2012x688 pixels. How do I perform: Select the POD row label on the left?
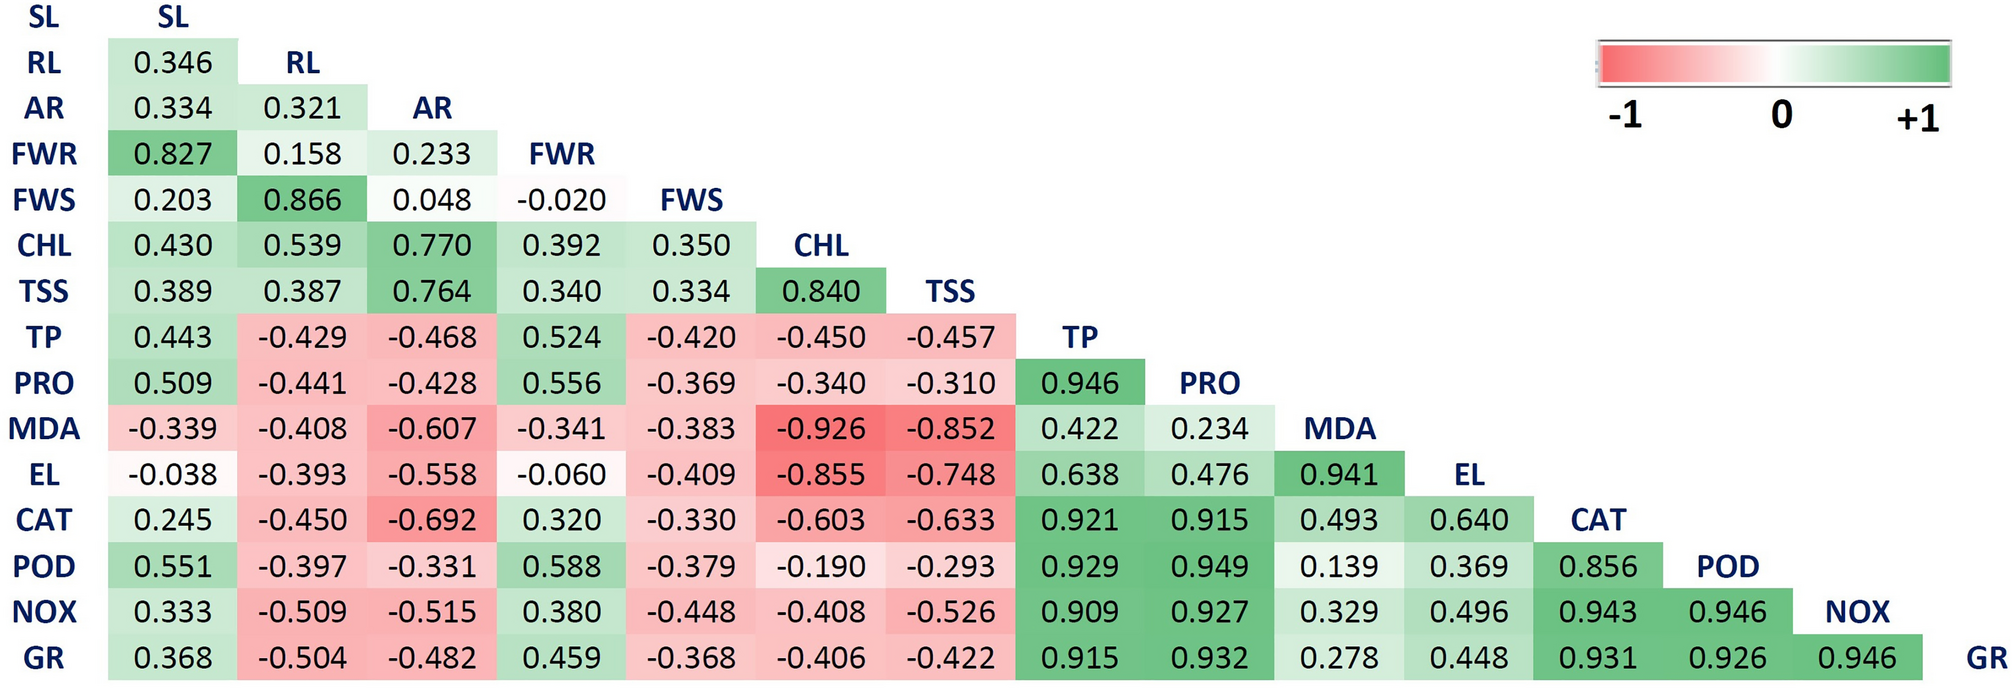point(44,566)
